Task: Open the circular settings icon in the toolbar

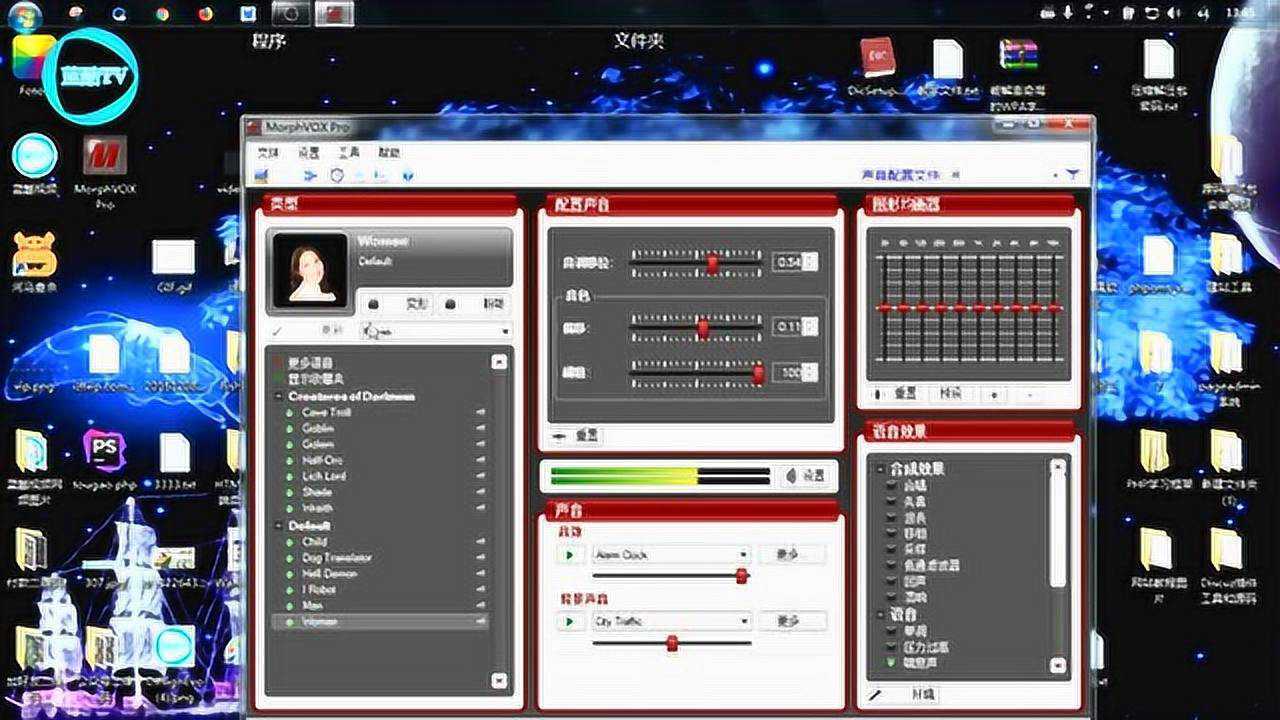Action: [x=337, y=174]
